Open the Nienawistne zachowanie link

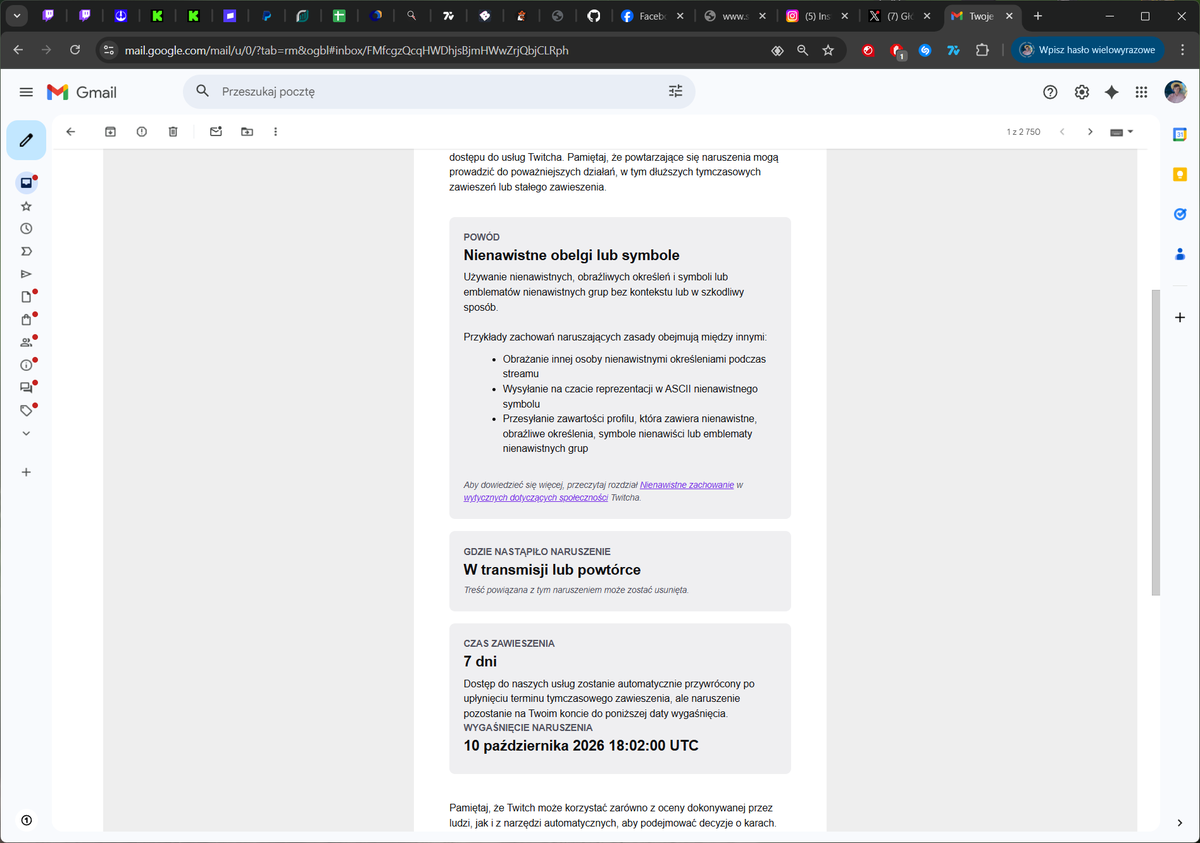pos(687,485)
